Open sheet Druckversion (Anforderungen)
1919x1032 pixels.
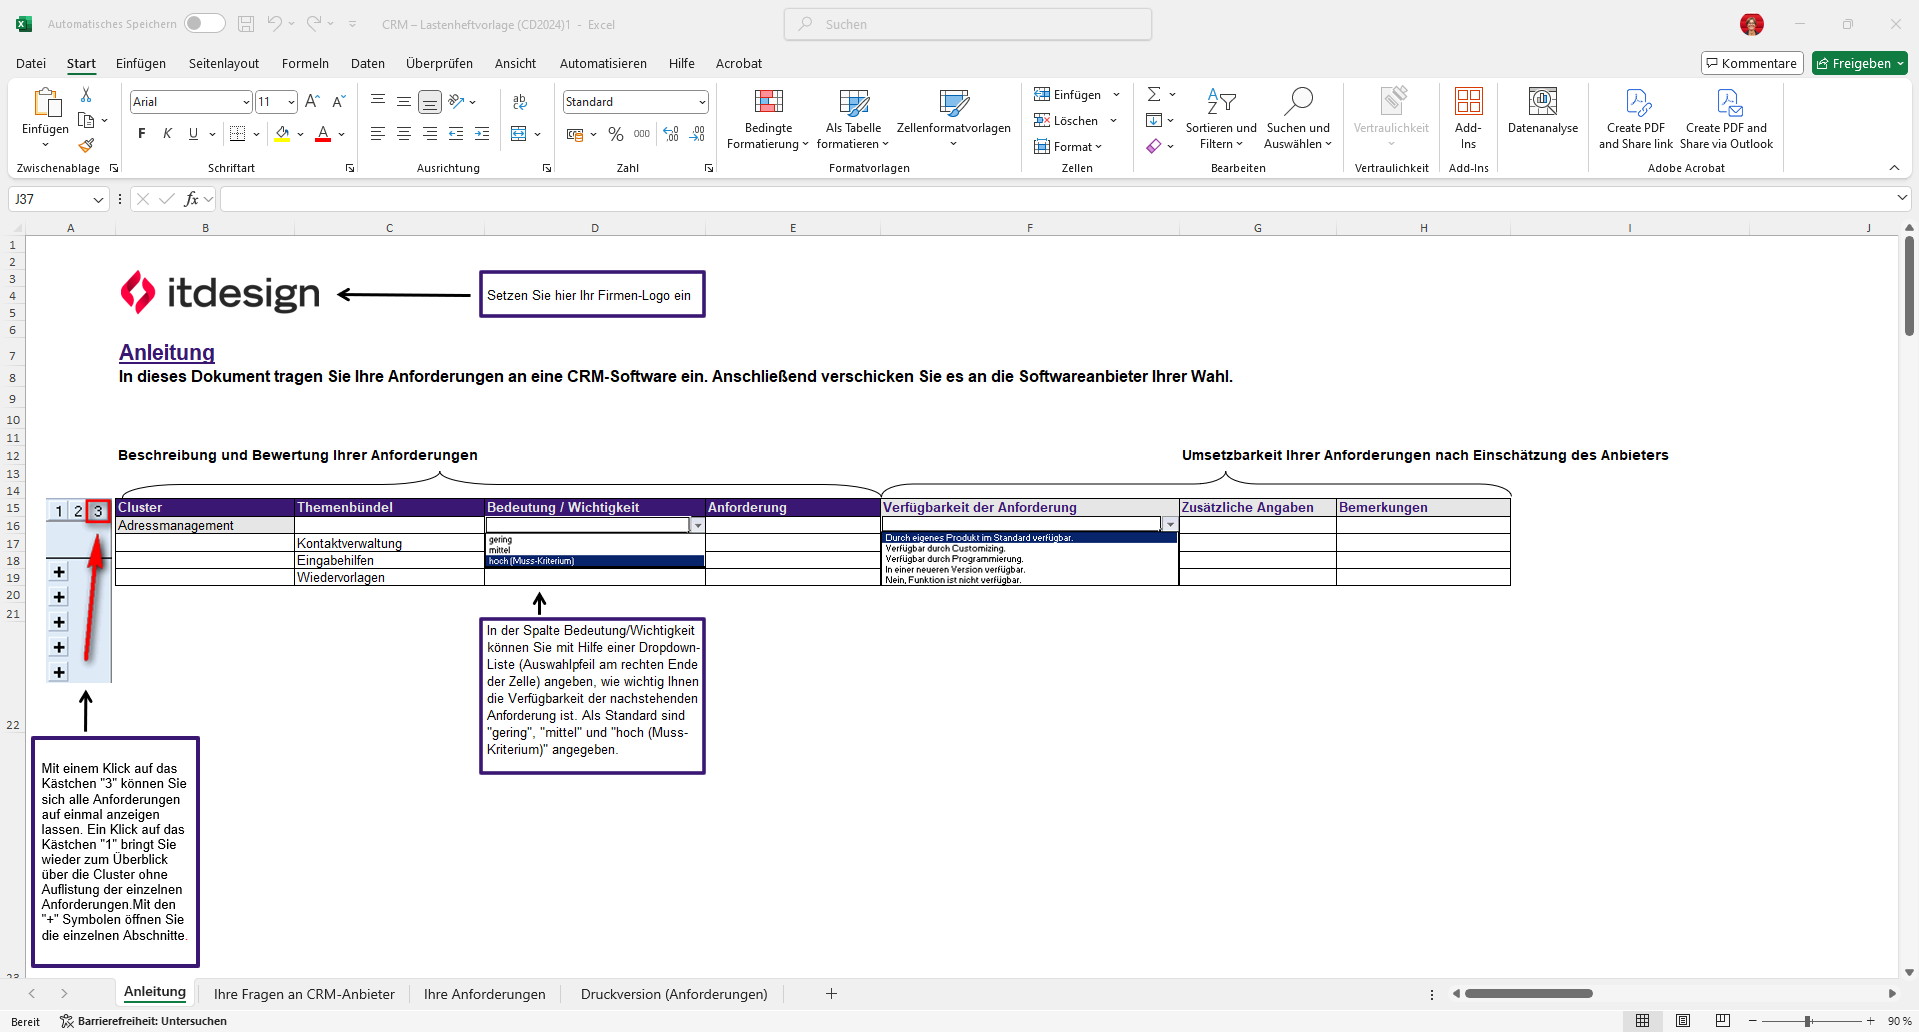point(674,994)
